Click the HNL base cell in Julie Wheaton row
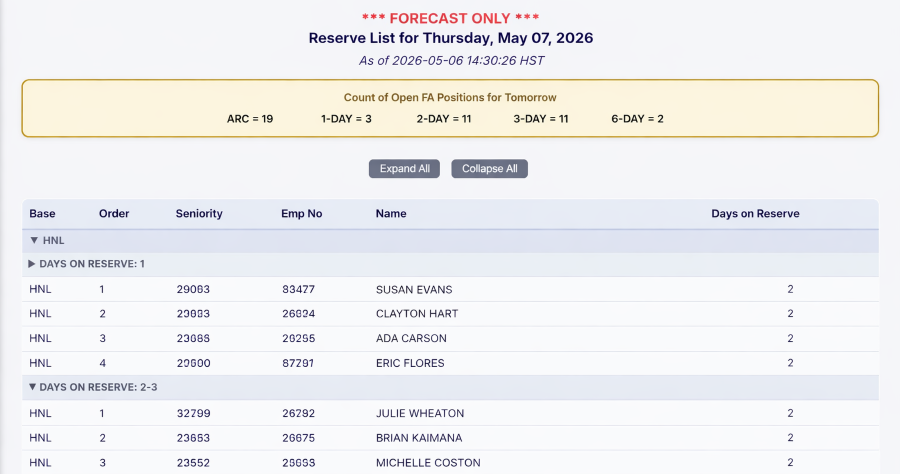This screenshot has height=474, width=900. [x=40, y=413]
